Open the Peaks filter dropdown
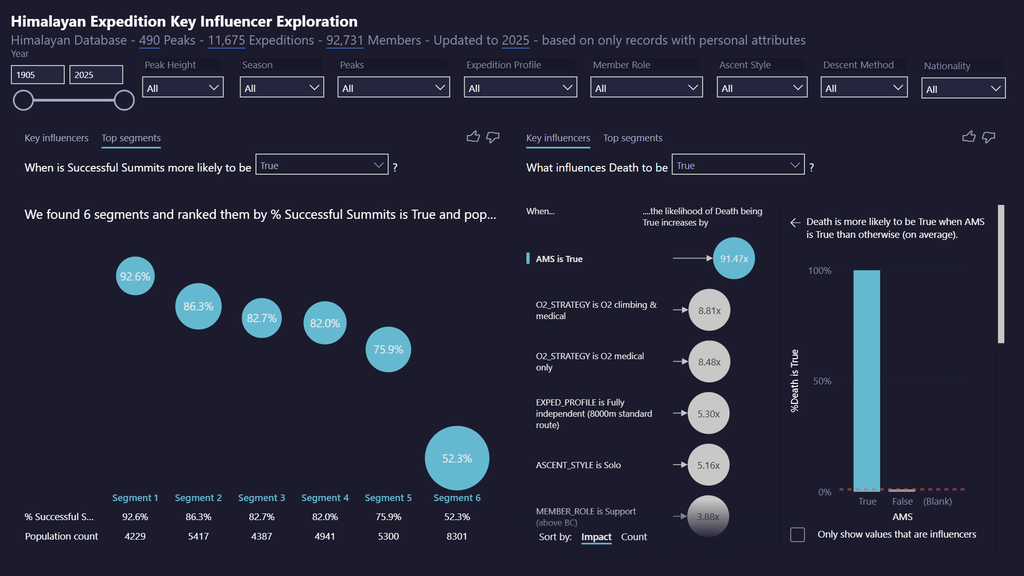This screenshot has height=576, width=1024. tap(394, 88)
